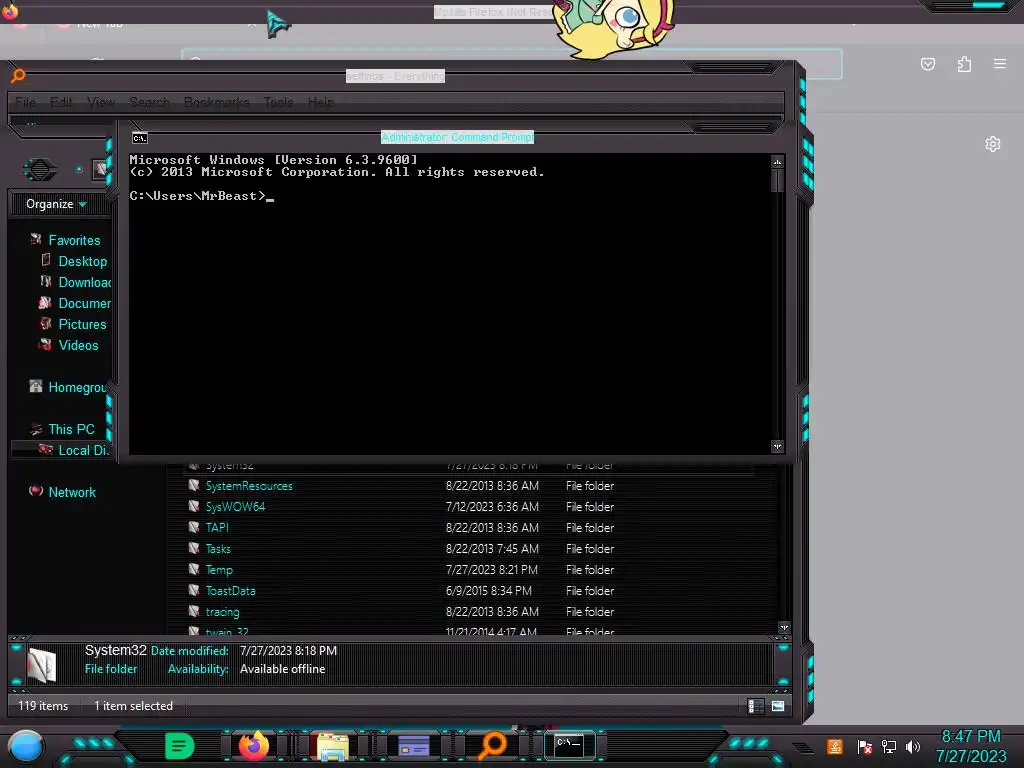Open the network tray icon
The image size is (1024, 768).
888,746
